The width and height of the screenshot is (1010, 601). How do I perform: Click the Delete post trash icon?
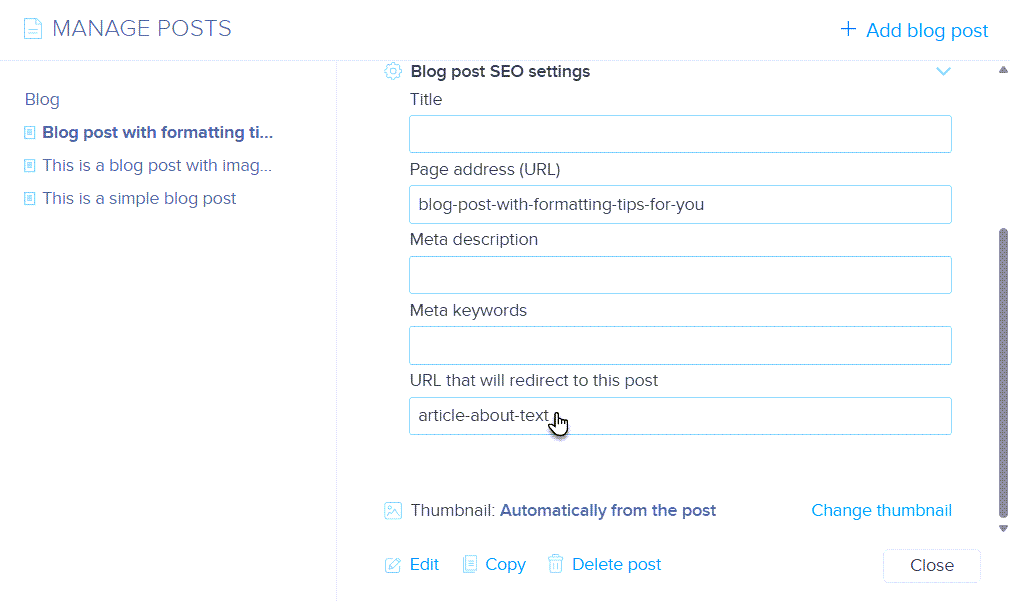coord(556,564)
